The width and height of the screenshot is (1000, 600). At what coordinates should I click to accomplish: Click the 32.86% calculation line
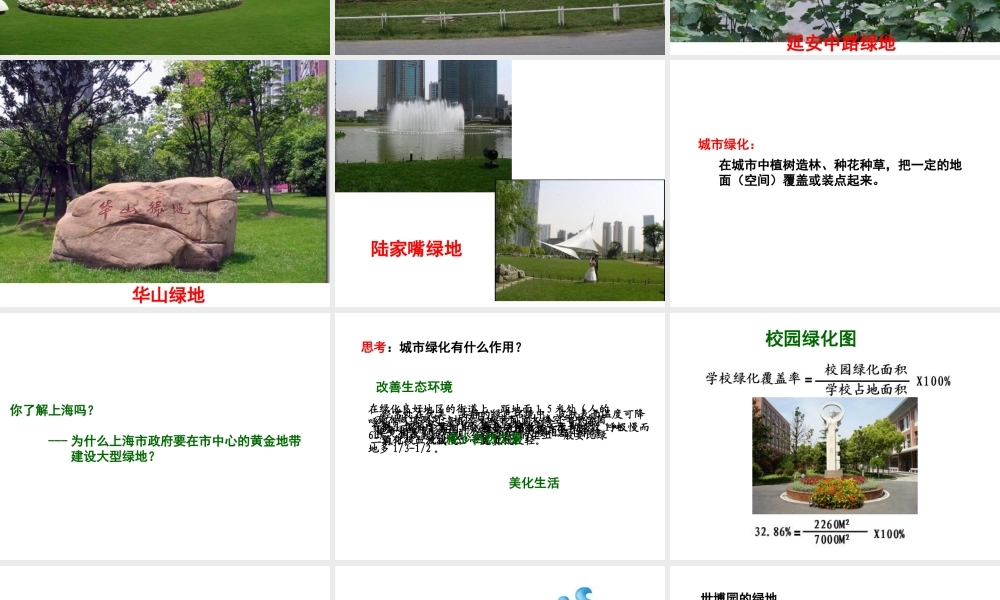click(830, 532)
